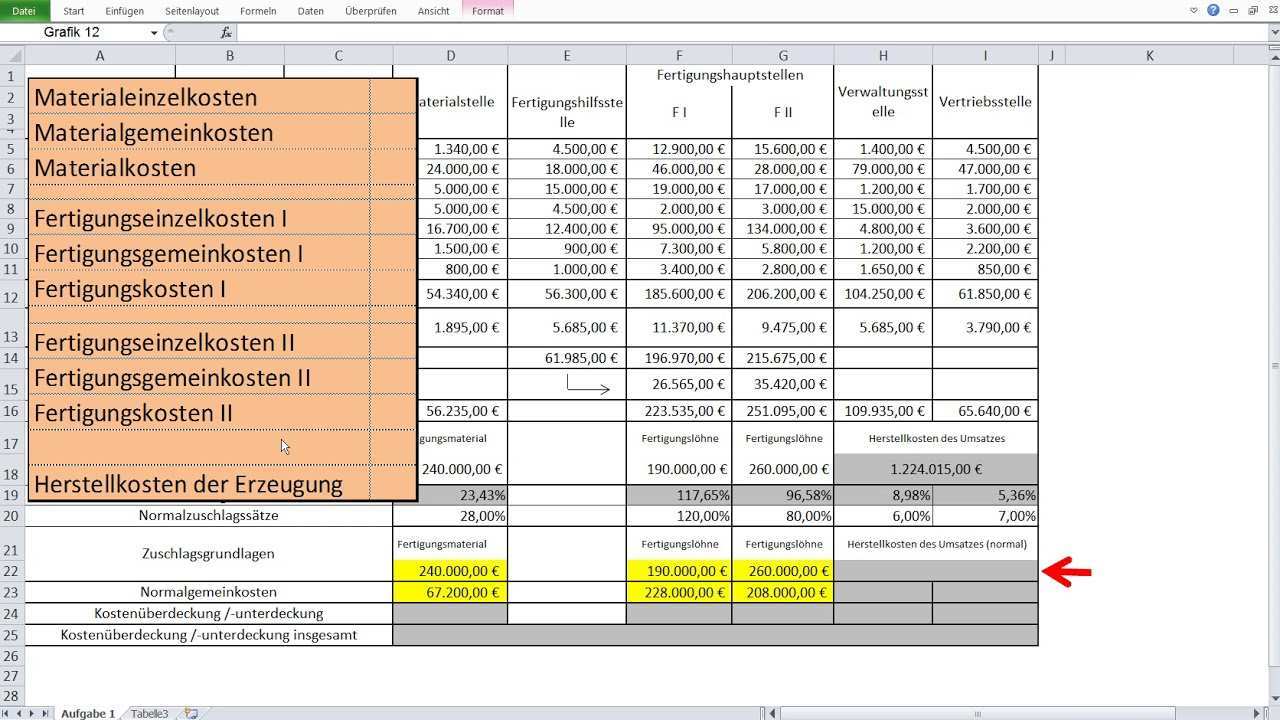The width and height of the screenshot is (1280, 720).
Task: Minimize the ribbon with the caret icon
Action: tap(1194, 10)
